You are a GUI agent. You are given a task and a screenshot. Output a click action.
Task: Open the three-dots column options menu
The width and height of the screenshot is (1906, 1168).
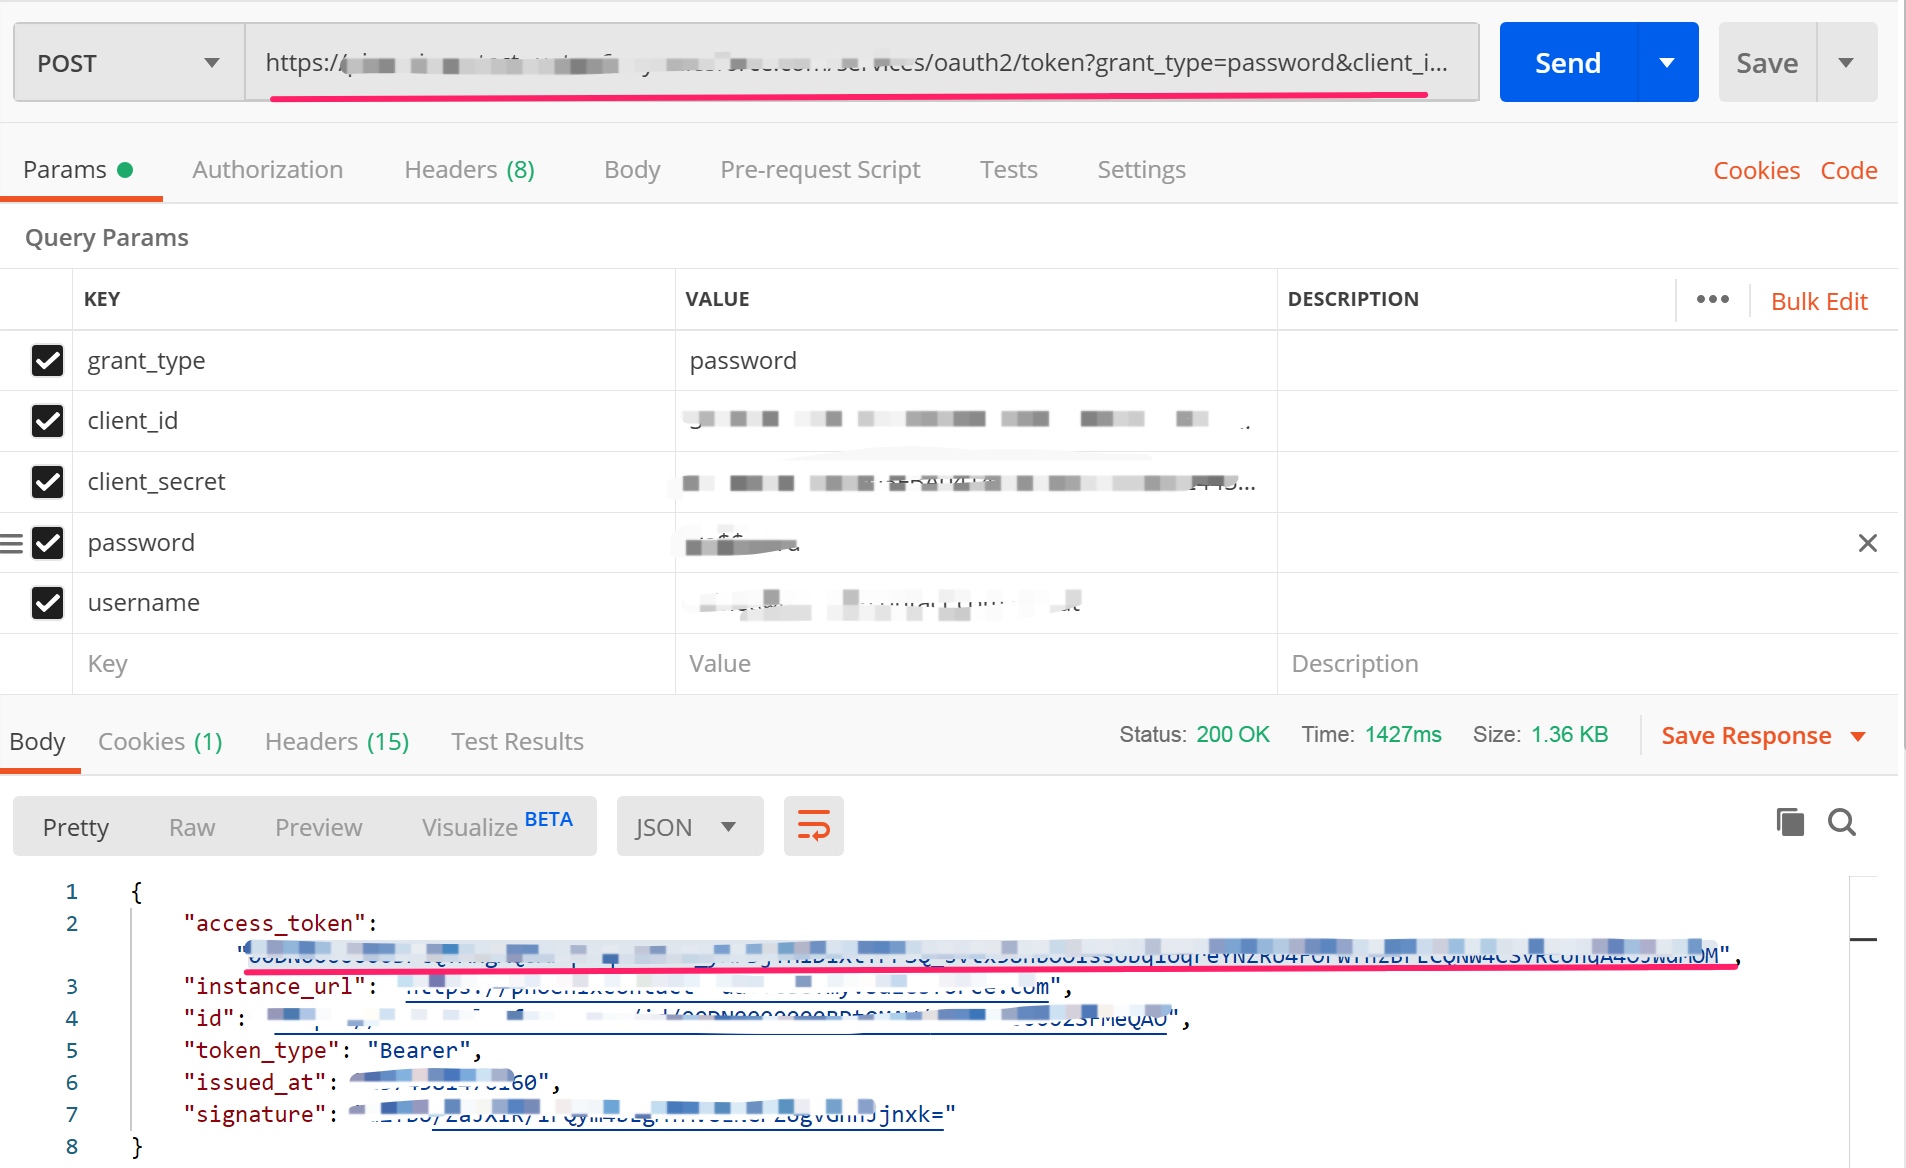(x=1712, y=299)
